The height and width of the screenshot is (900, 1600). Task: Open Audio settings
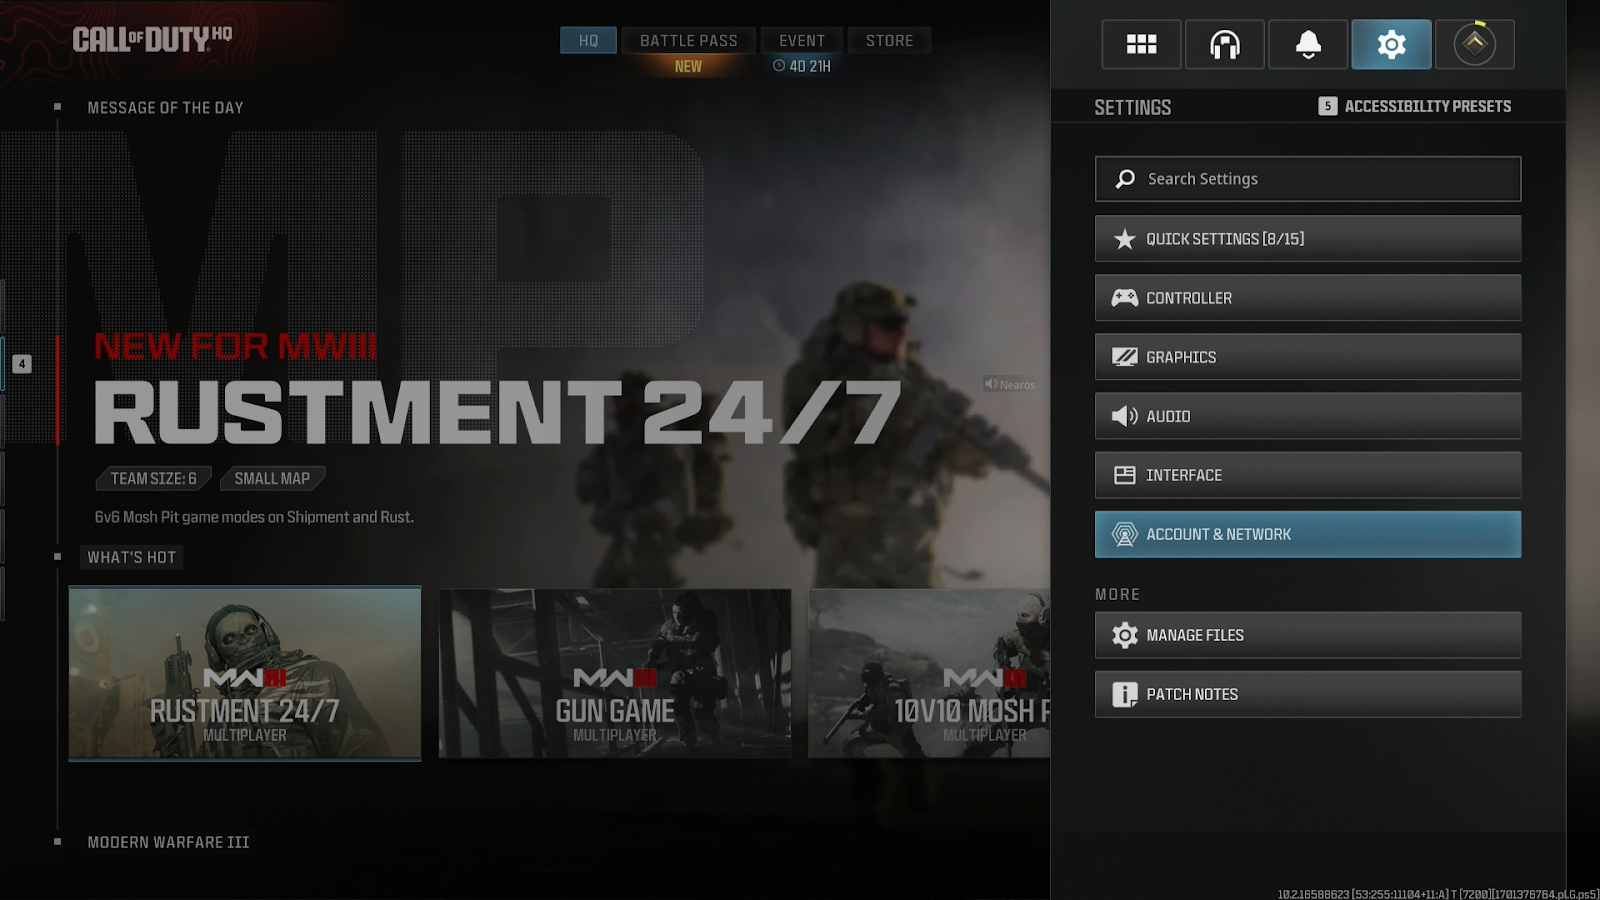coord(1308,416)
